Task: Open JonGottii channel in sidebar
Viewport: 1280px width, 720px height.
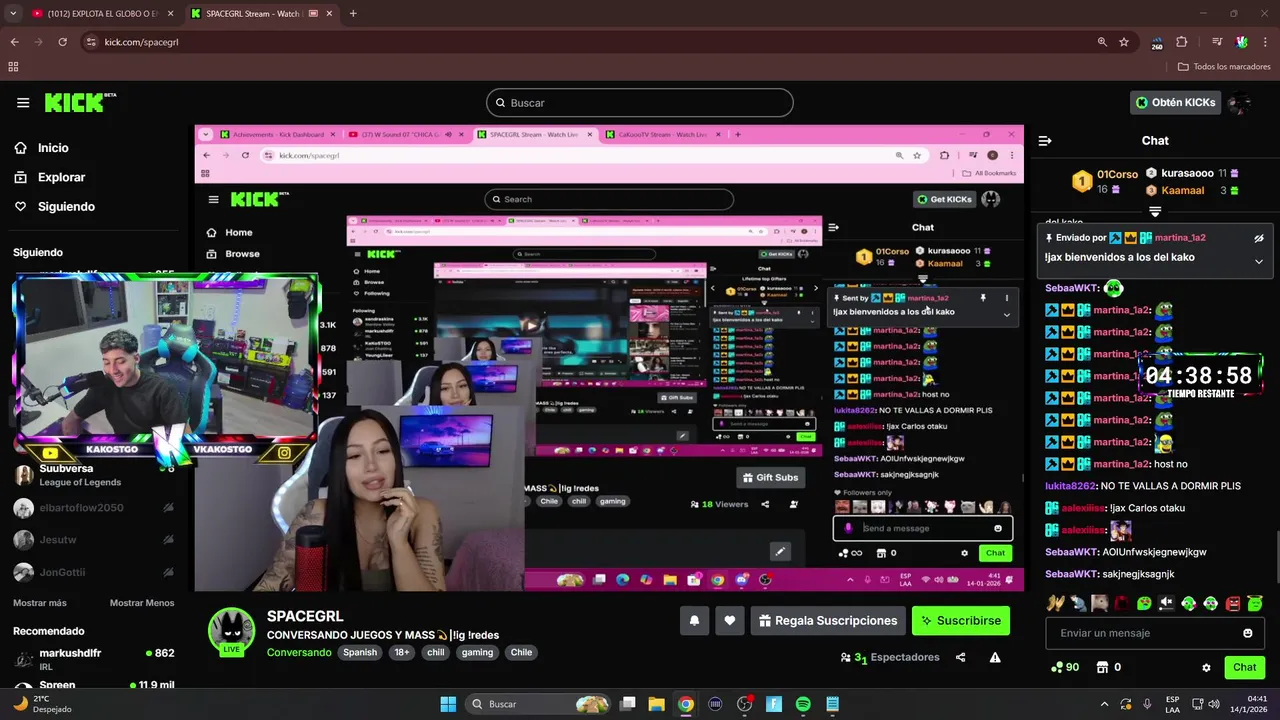Action: point(95,572)
